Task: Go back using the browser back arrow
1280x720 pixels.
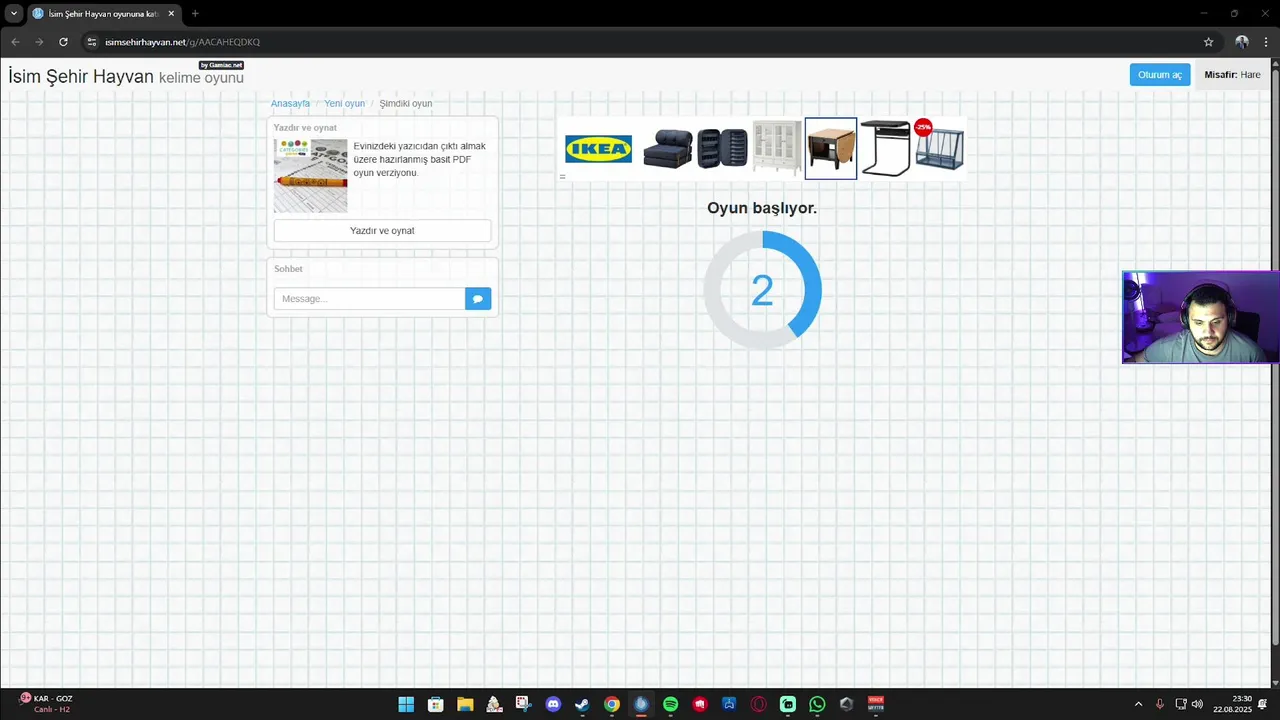Action: click(x=15, y=42)
